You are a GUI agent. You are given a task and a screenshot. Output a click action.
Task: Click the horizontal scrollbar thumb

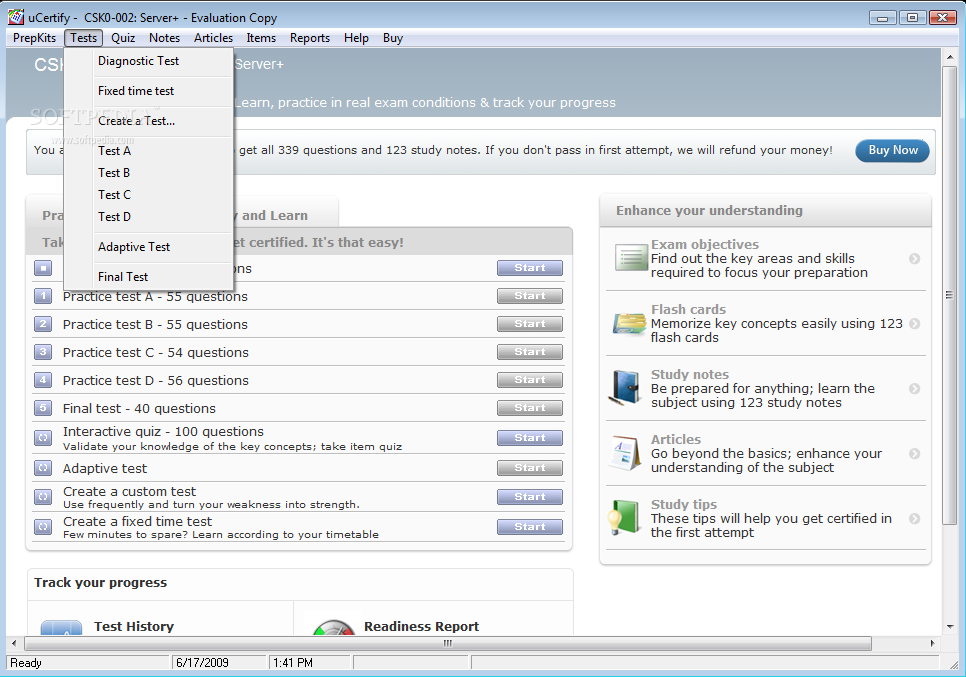coord(448,643)
